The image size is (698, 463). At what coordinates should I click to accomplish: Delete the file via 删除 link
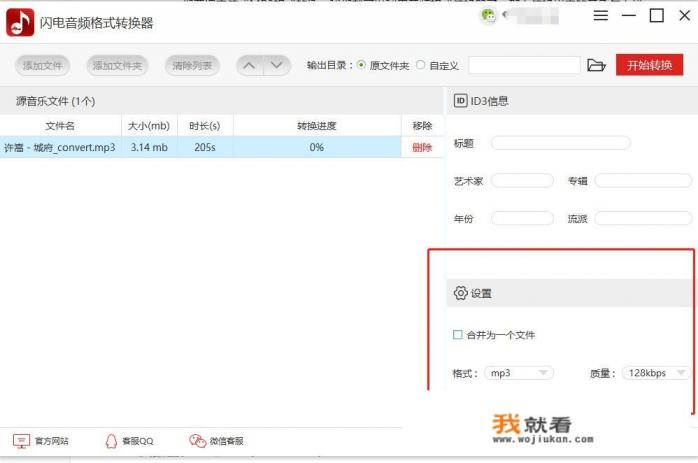[x=422, y=147]
